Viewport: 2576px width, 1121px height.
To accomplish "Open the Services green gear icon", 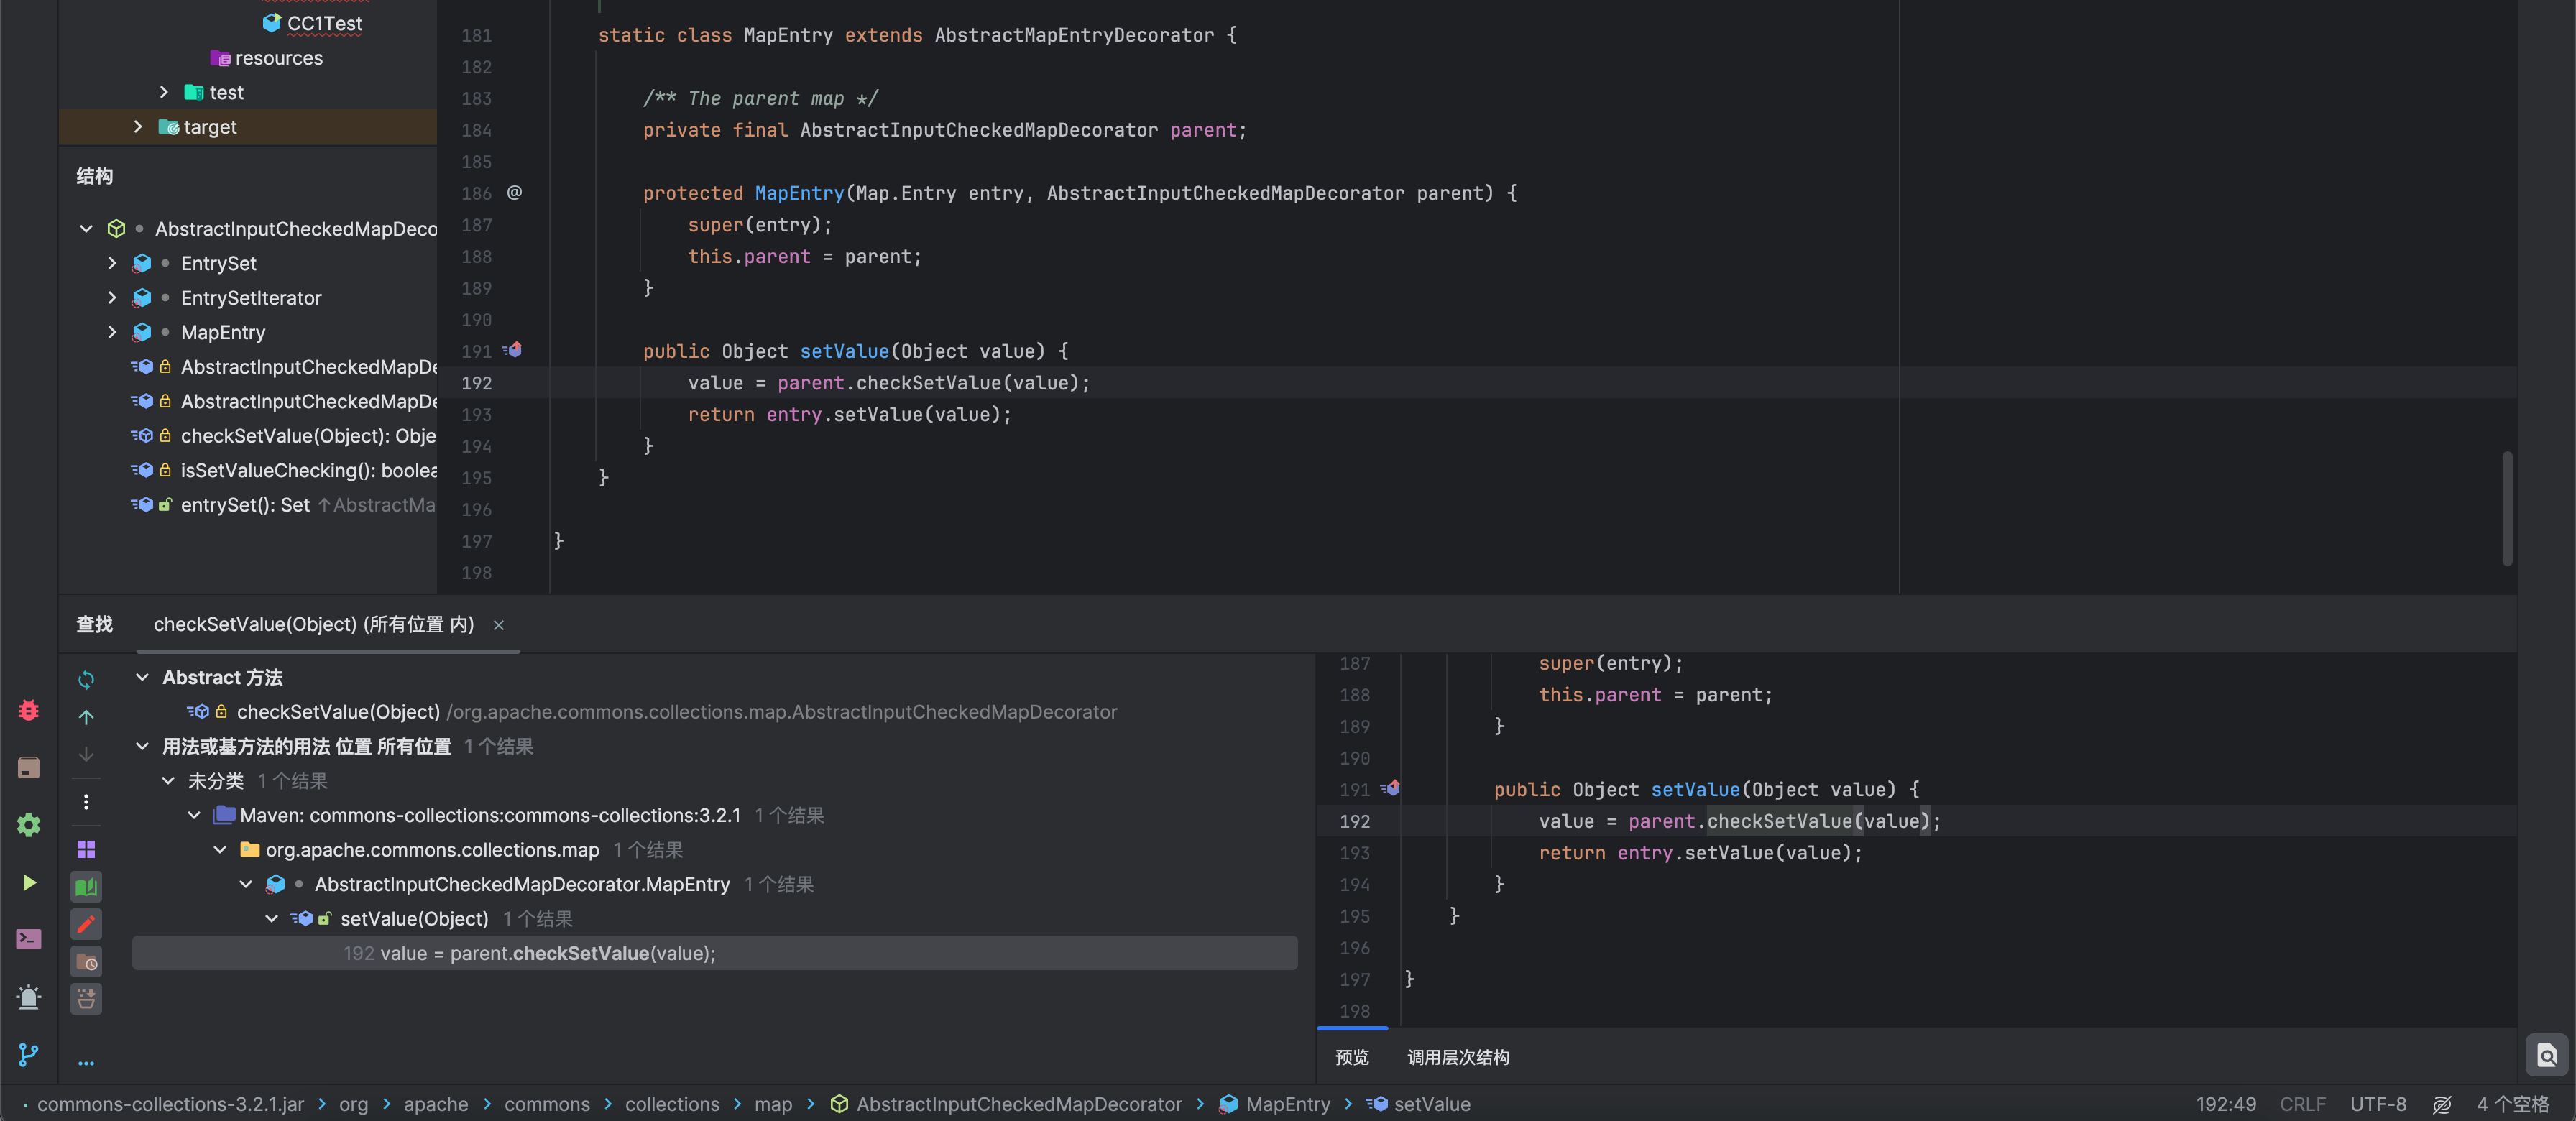I will pyautogui.click(x=28, y=825).
